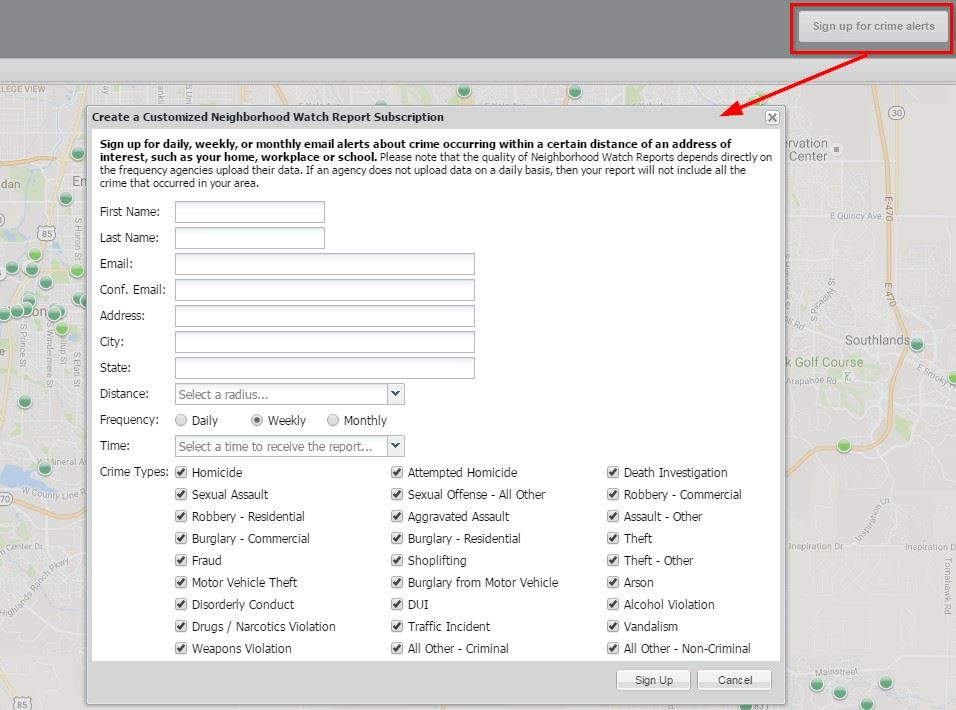Uncheck the Theft crime type

point(612,538)
